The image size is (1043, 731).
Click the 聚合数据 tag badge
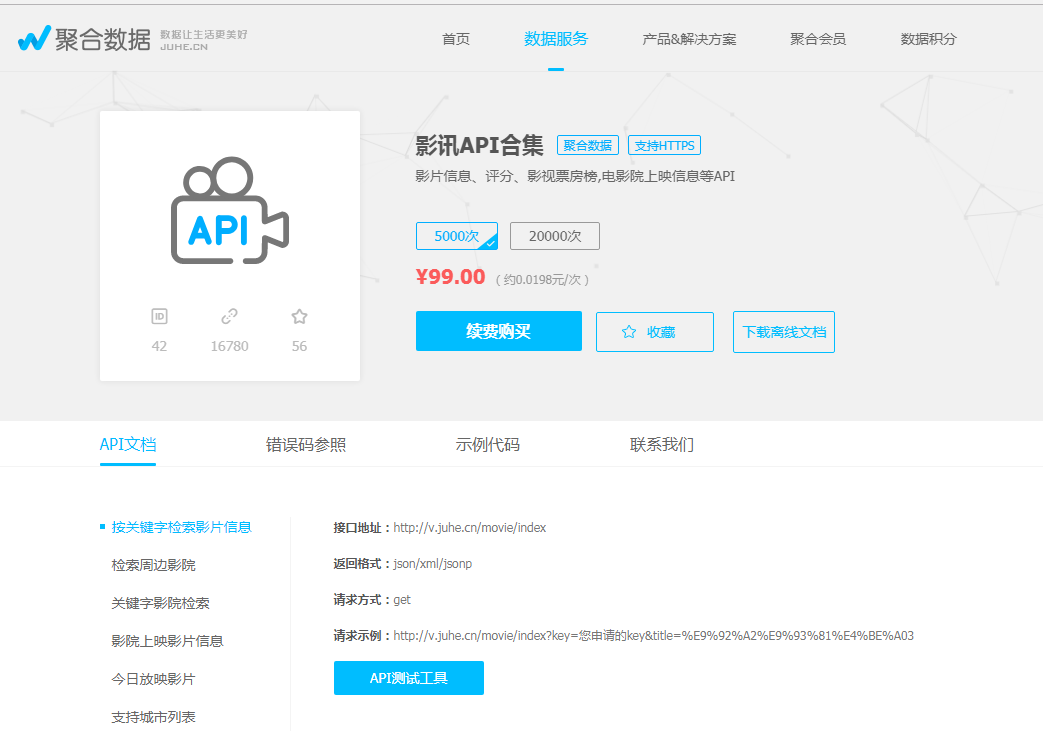coord(588,145)
